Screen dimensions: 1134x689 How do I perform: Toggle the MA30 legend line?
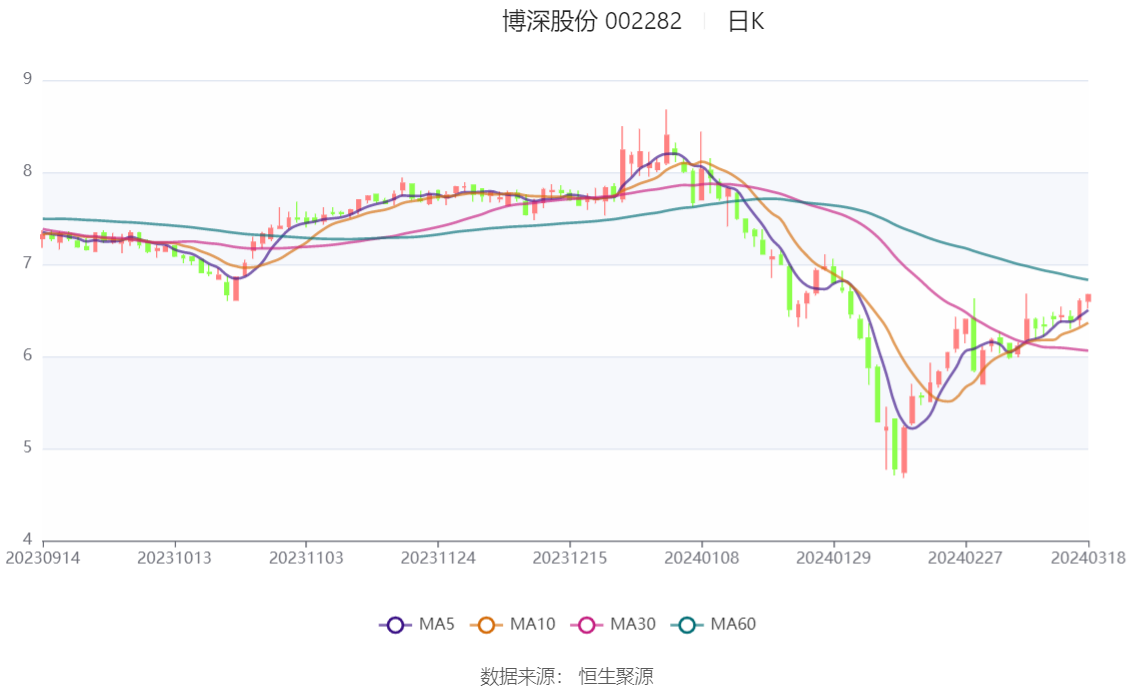point(613,625)
